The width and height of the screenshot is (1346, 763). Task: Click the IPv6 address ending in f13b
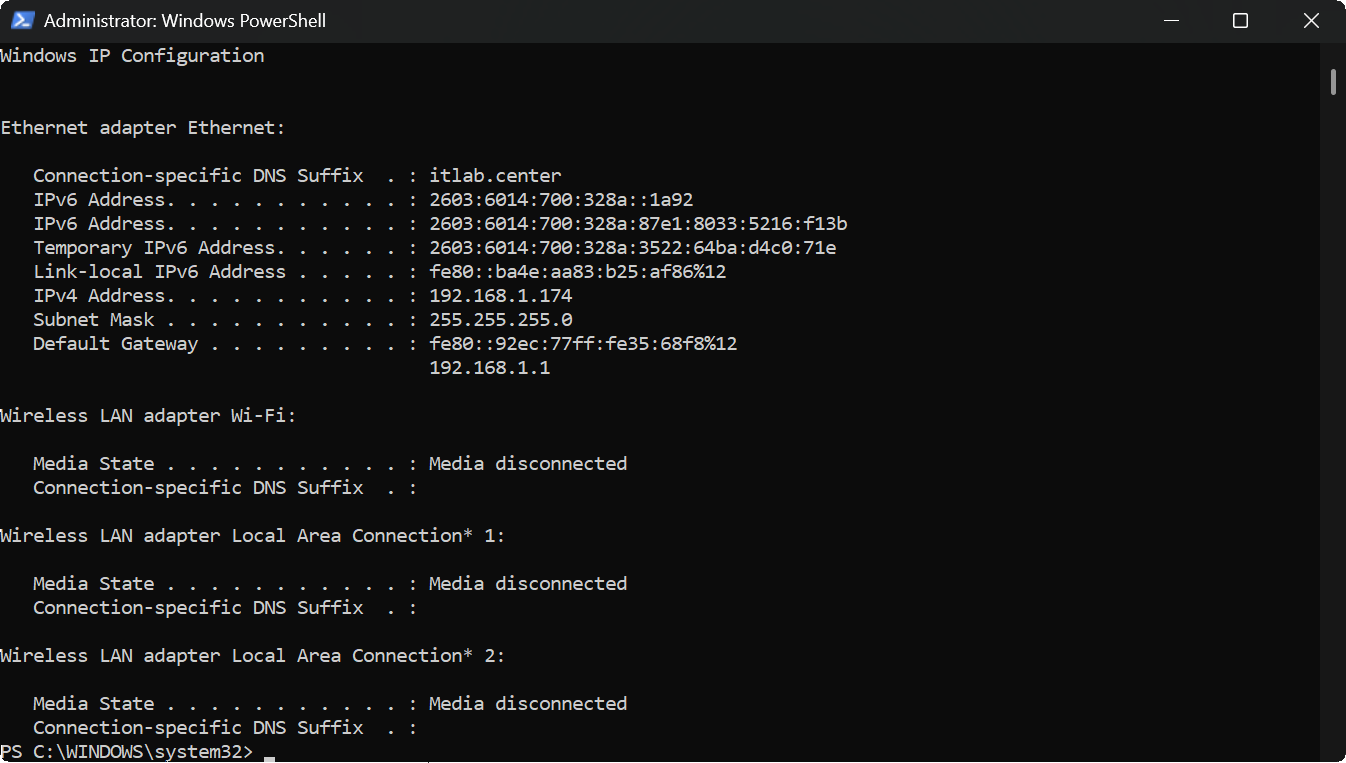638,224
